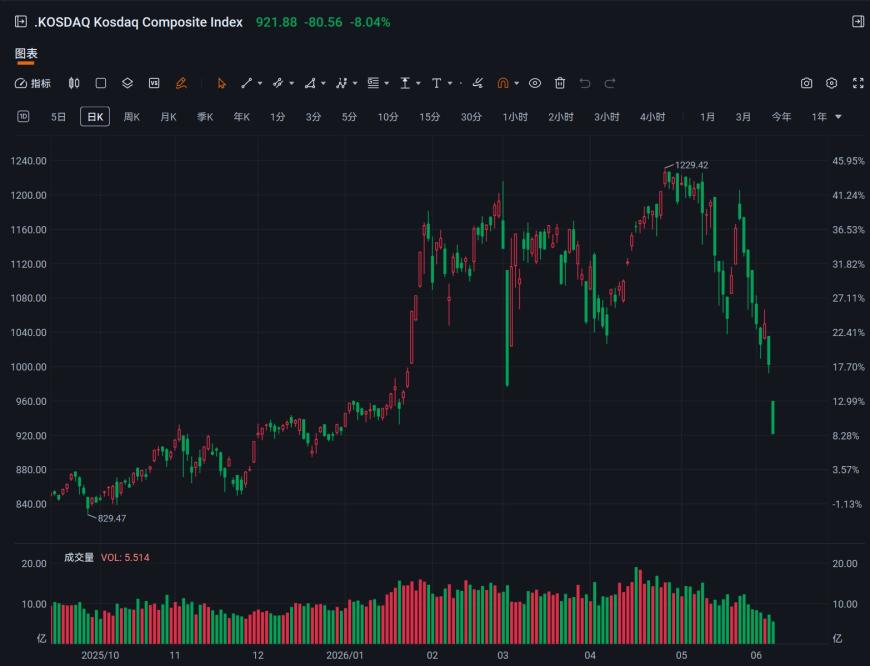The height and width of the screenshot is (666, 870).
Task: Toggle drawings visibility eye icon
Action: [x=535, y=83]
